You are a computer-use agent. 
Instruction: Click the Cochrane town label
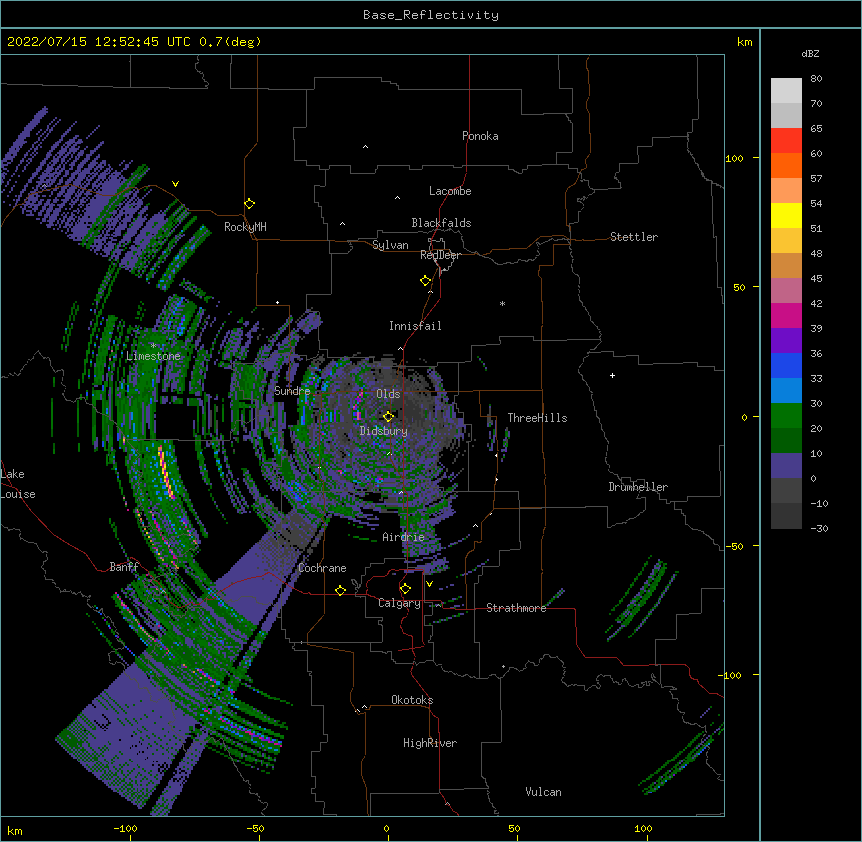click(322, 568)
